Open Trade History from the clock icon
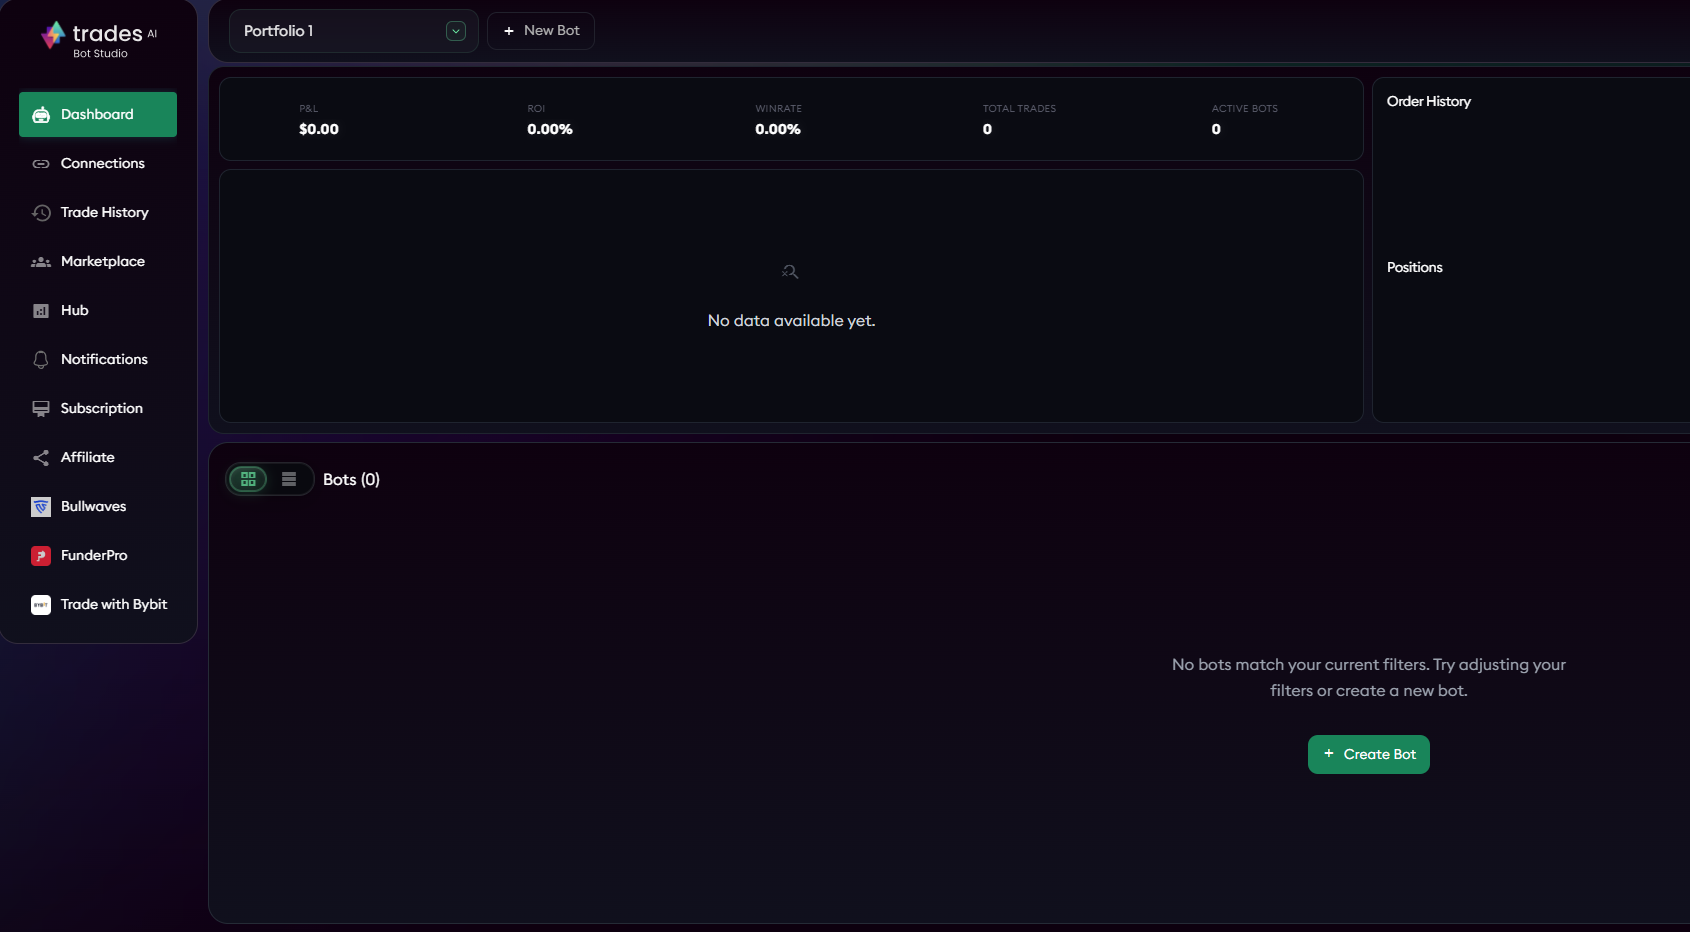 (x=41, y=213)
